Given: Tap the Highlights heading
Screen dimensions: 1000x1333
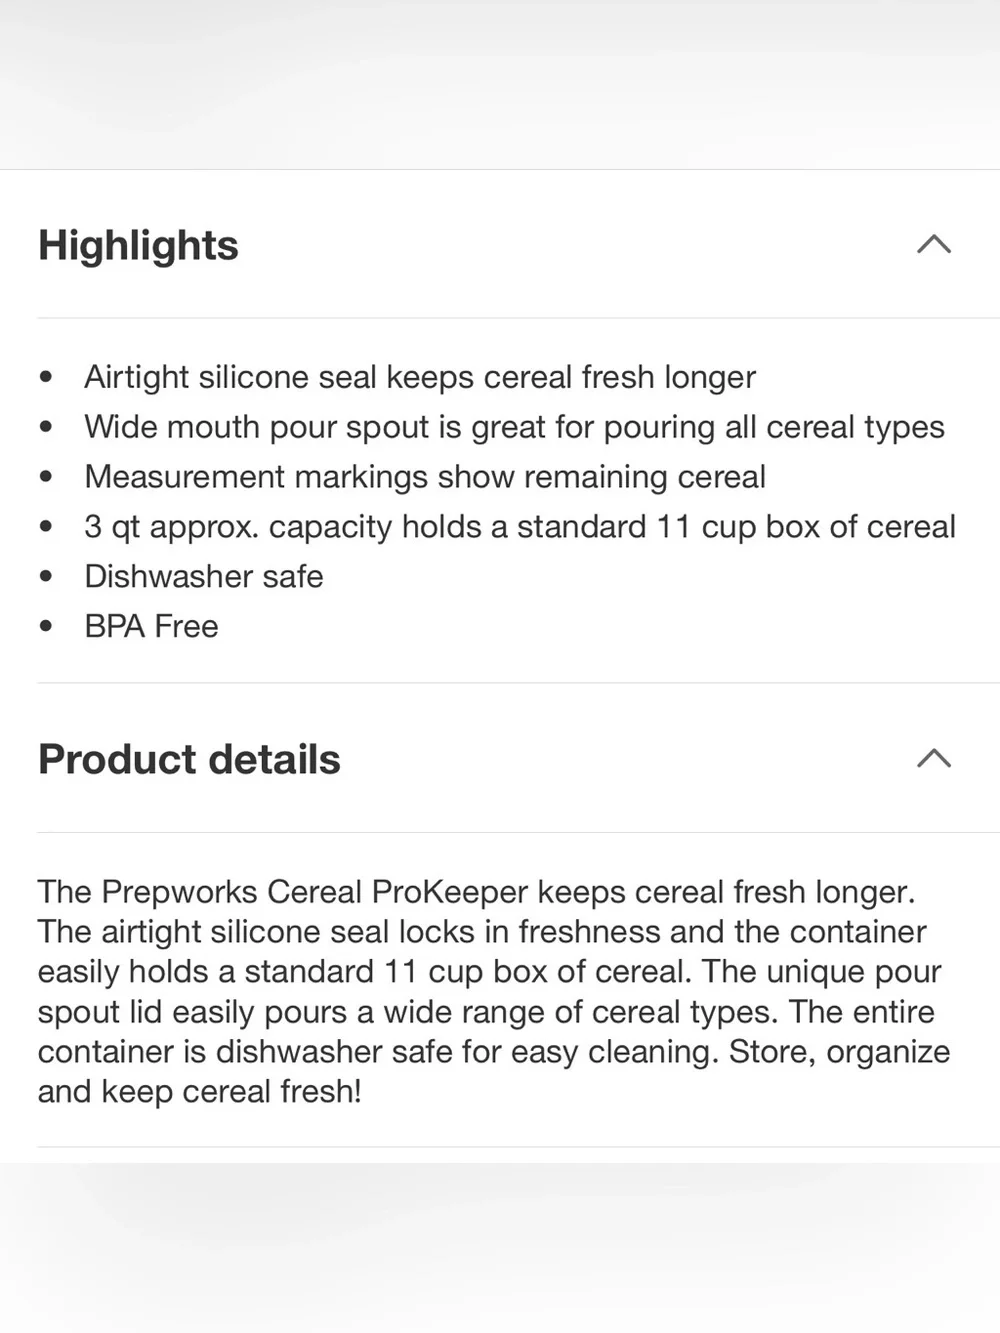Looking at the screenshot, I should point(138,246).
